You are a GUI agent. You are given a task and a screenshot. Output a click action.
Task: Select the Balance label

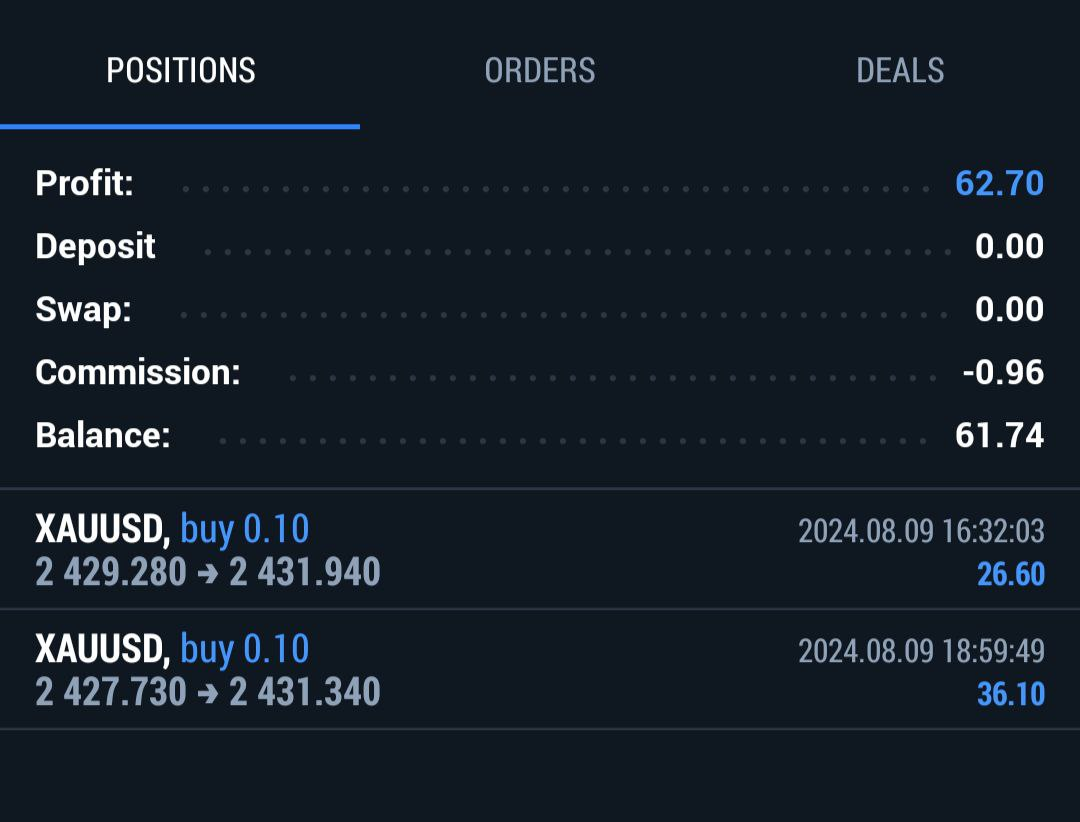103,436
